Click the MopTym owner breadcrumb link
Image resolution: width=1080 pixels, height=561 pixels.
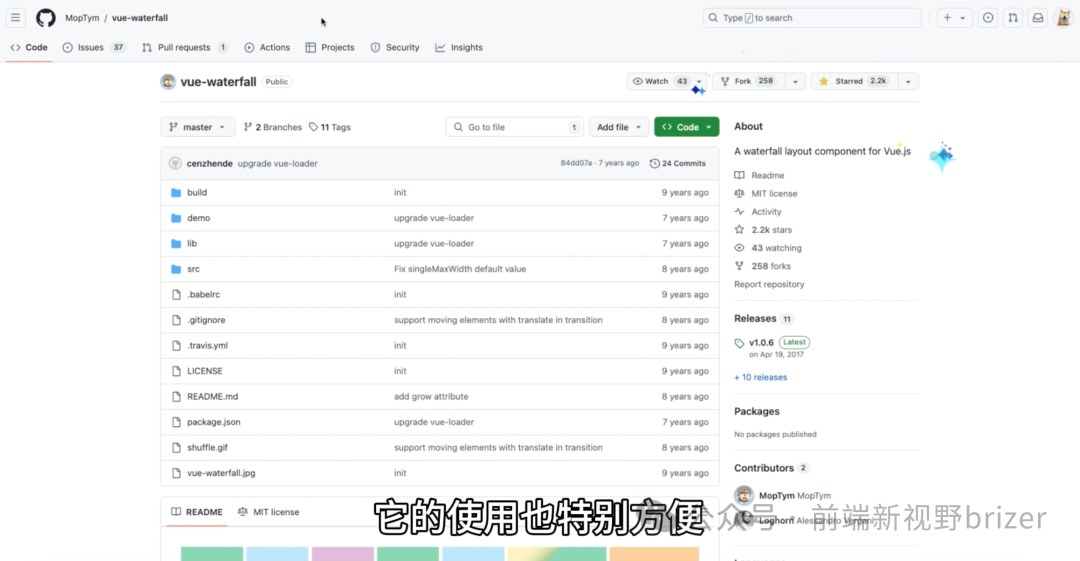pyautogui.click(x=82, y=18)
